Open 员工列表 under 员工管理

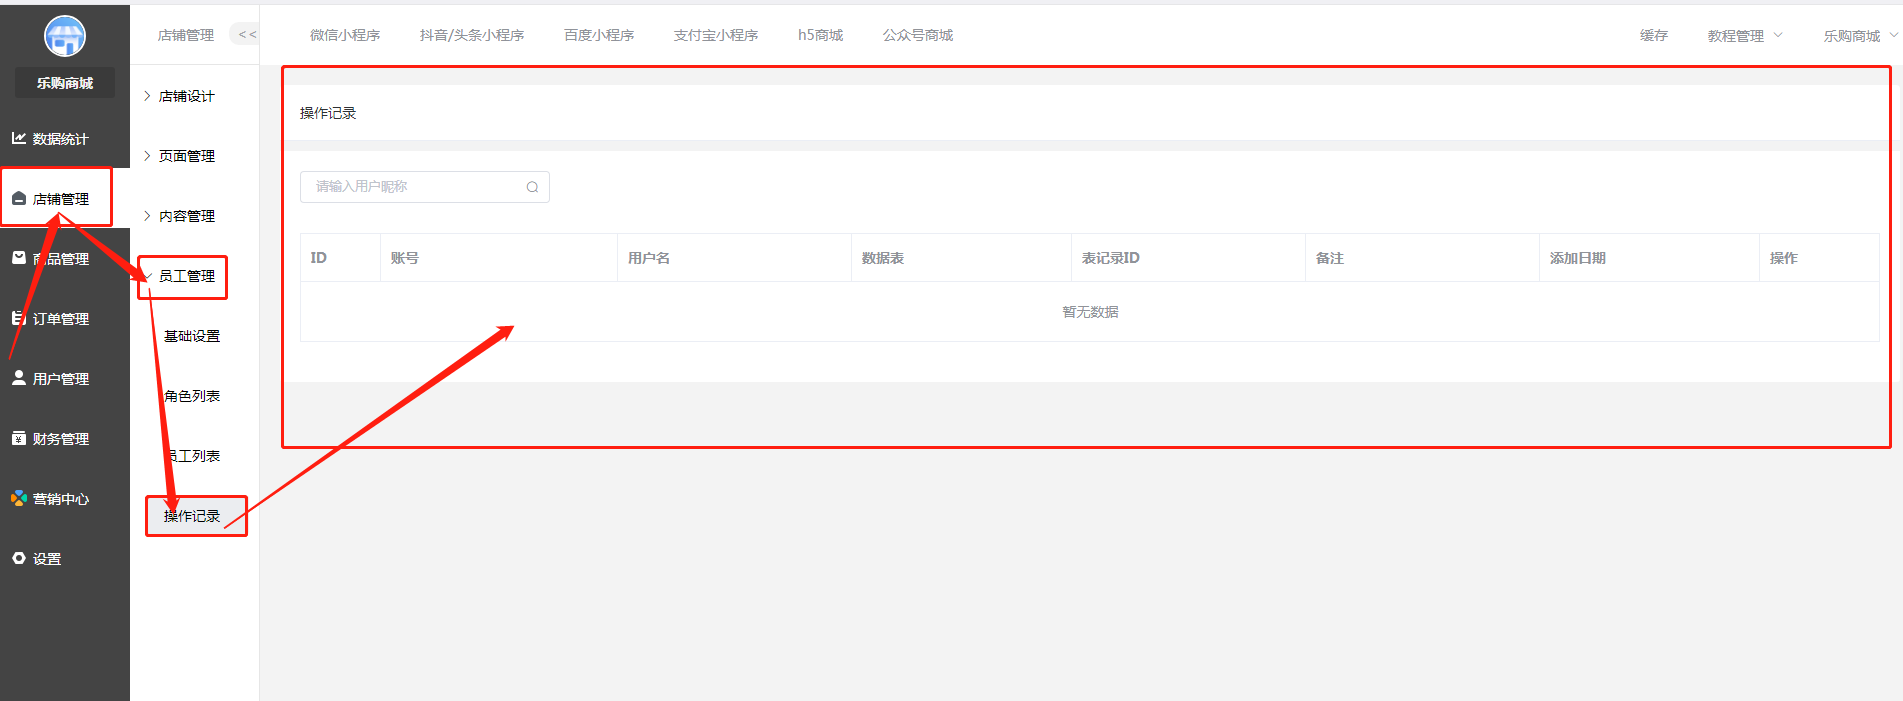pos(192,456)
